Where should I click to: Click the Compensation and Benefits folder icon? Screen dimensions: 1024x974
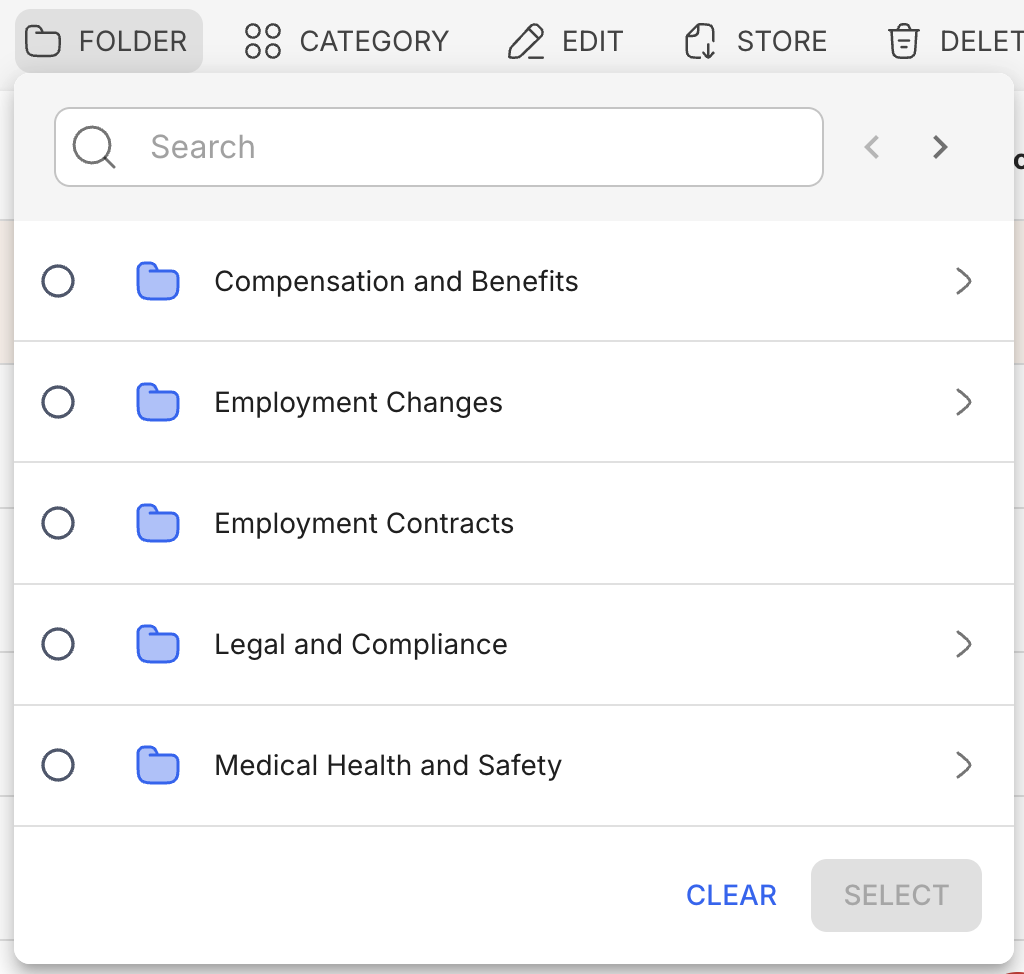click(x=157, y=282)
